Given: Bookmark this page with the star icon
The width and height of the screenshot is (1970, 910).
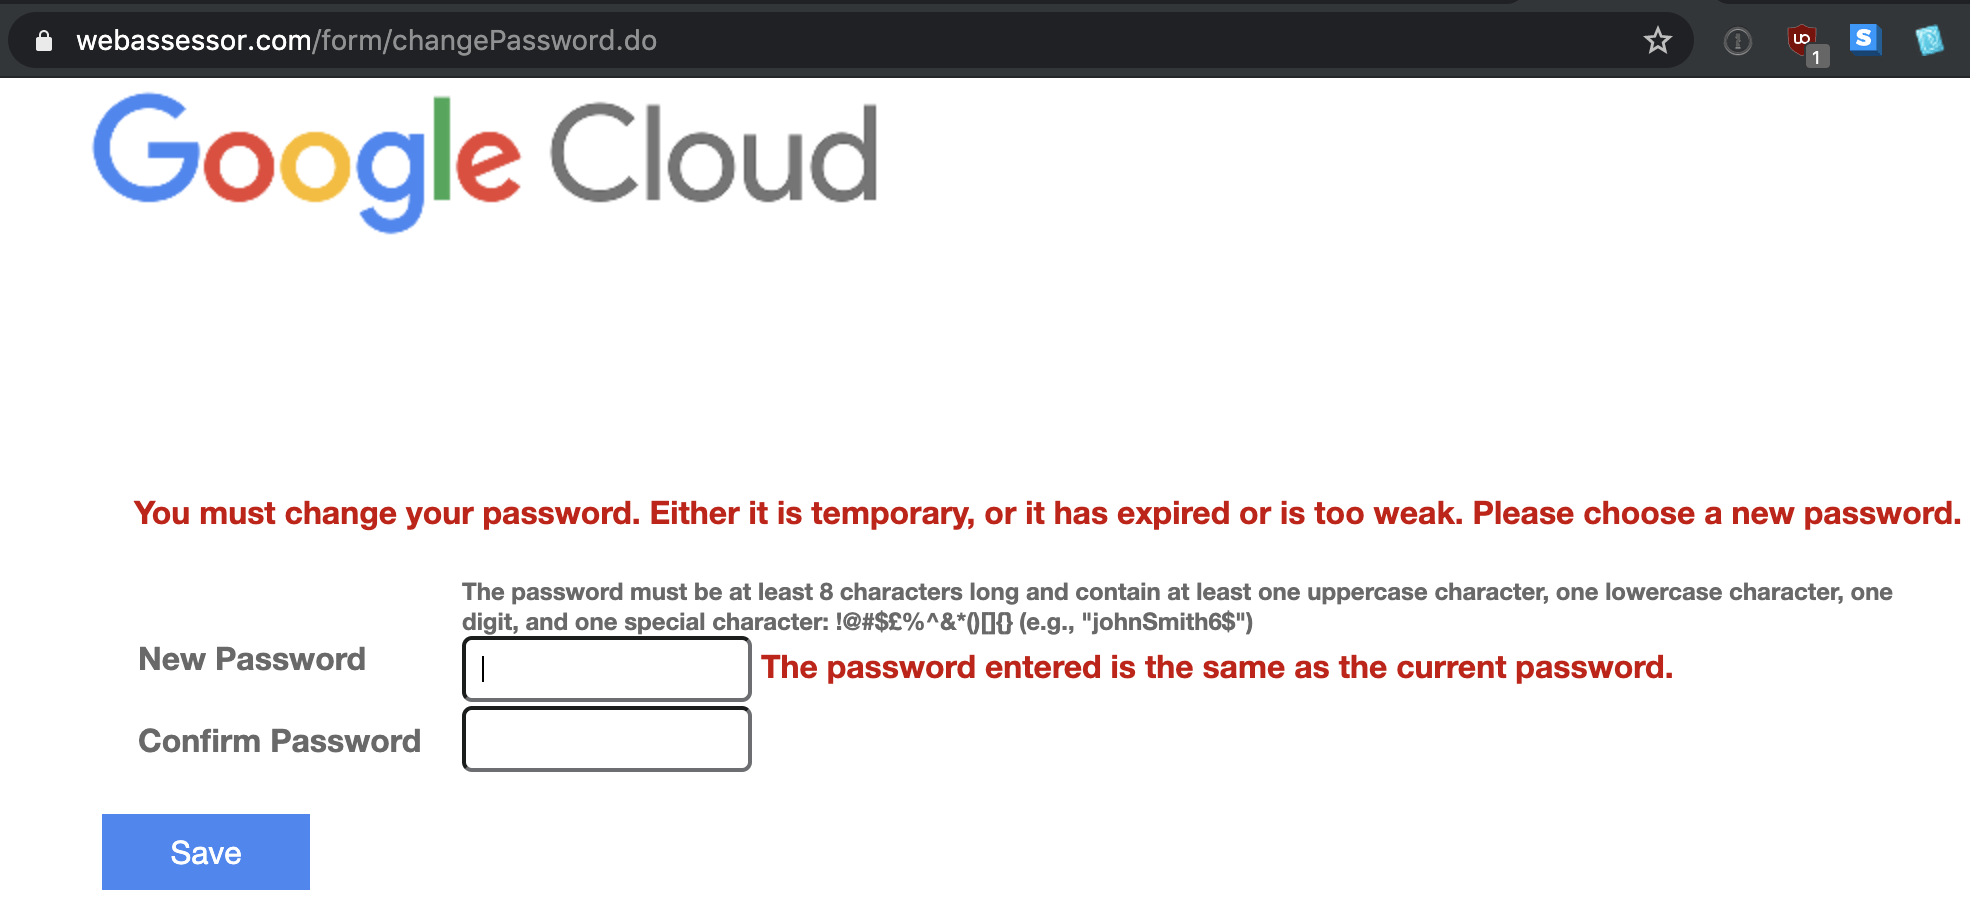Looking at the screenshot, I should (1657, 41).
